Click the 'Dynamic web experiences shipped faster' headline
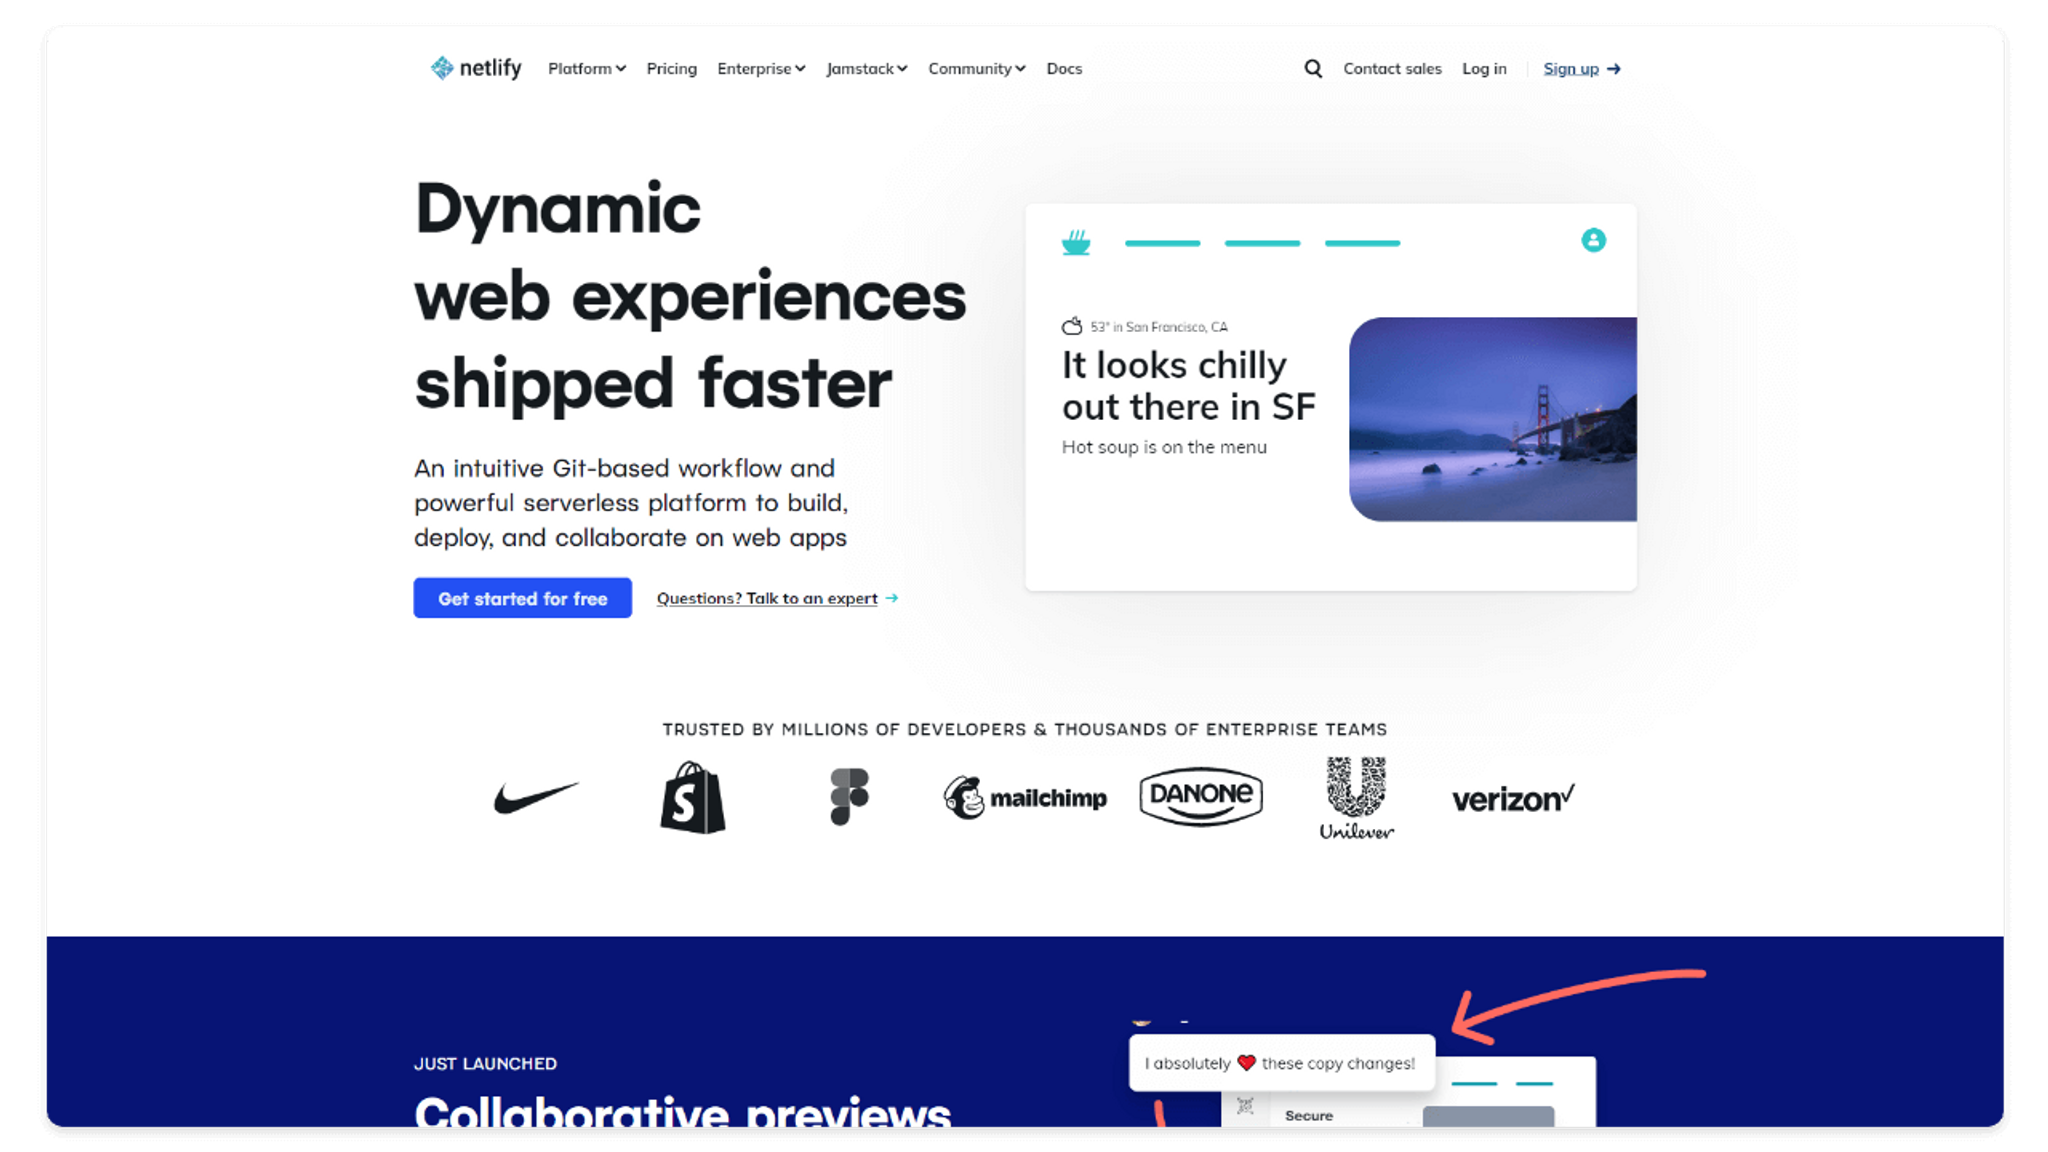This screenshot has height=1152, width=2048. coord(690,296)
